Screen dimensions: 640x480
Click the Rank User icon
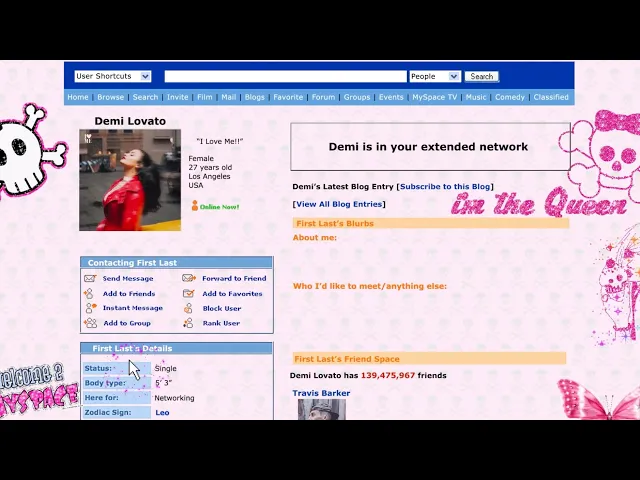coord(188,323)
